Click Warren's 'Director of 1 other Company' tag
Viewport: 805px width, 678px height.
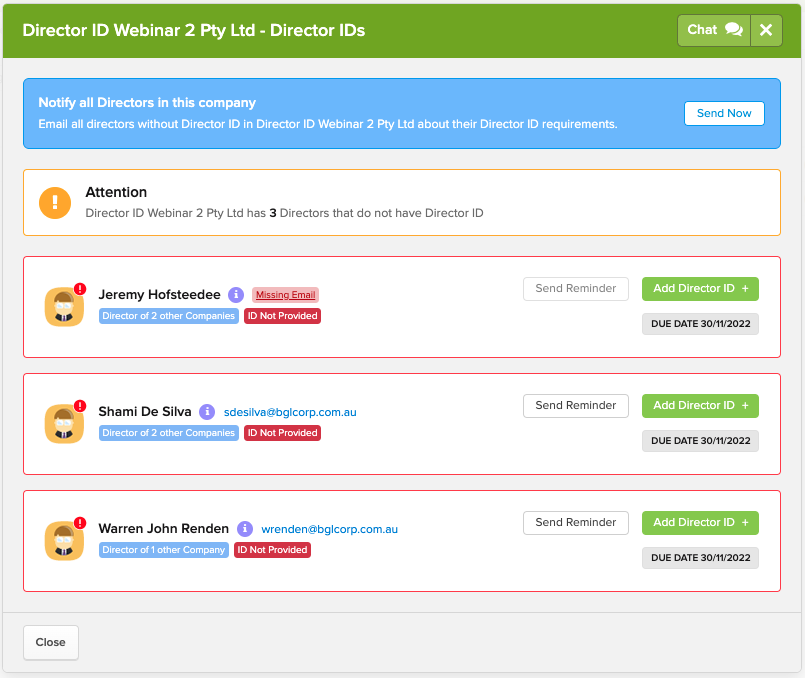(x=164, y=550)
